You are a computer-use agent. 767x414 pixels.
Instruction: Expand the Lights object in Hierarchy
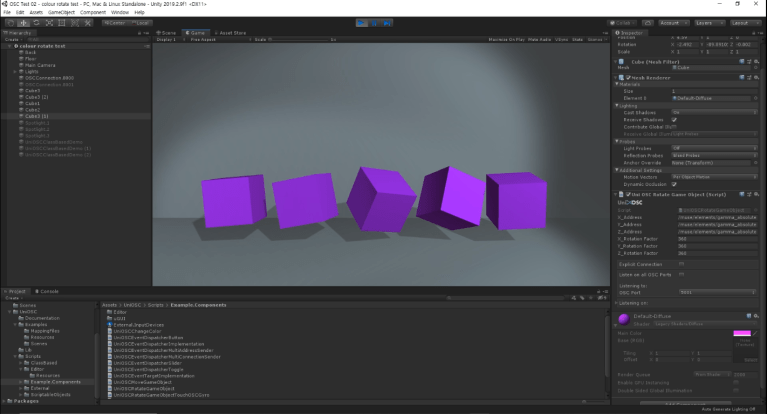point(16,72)
